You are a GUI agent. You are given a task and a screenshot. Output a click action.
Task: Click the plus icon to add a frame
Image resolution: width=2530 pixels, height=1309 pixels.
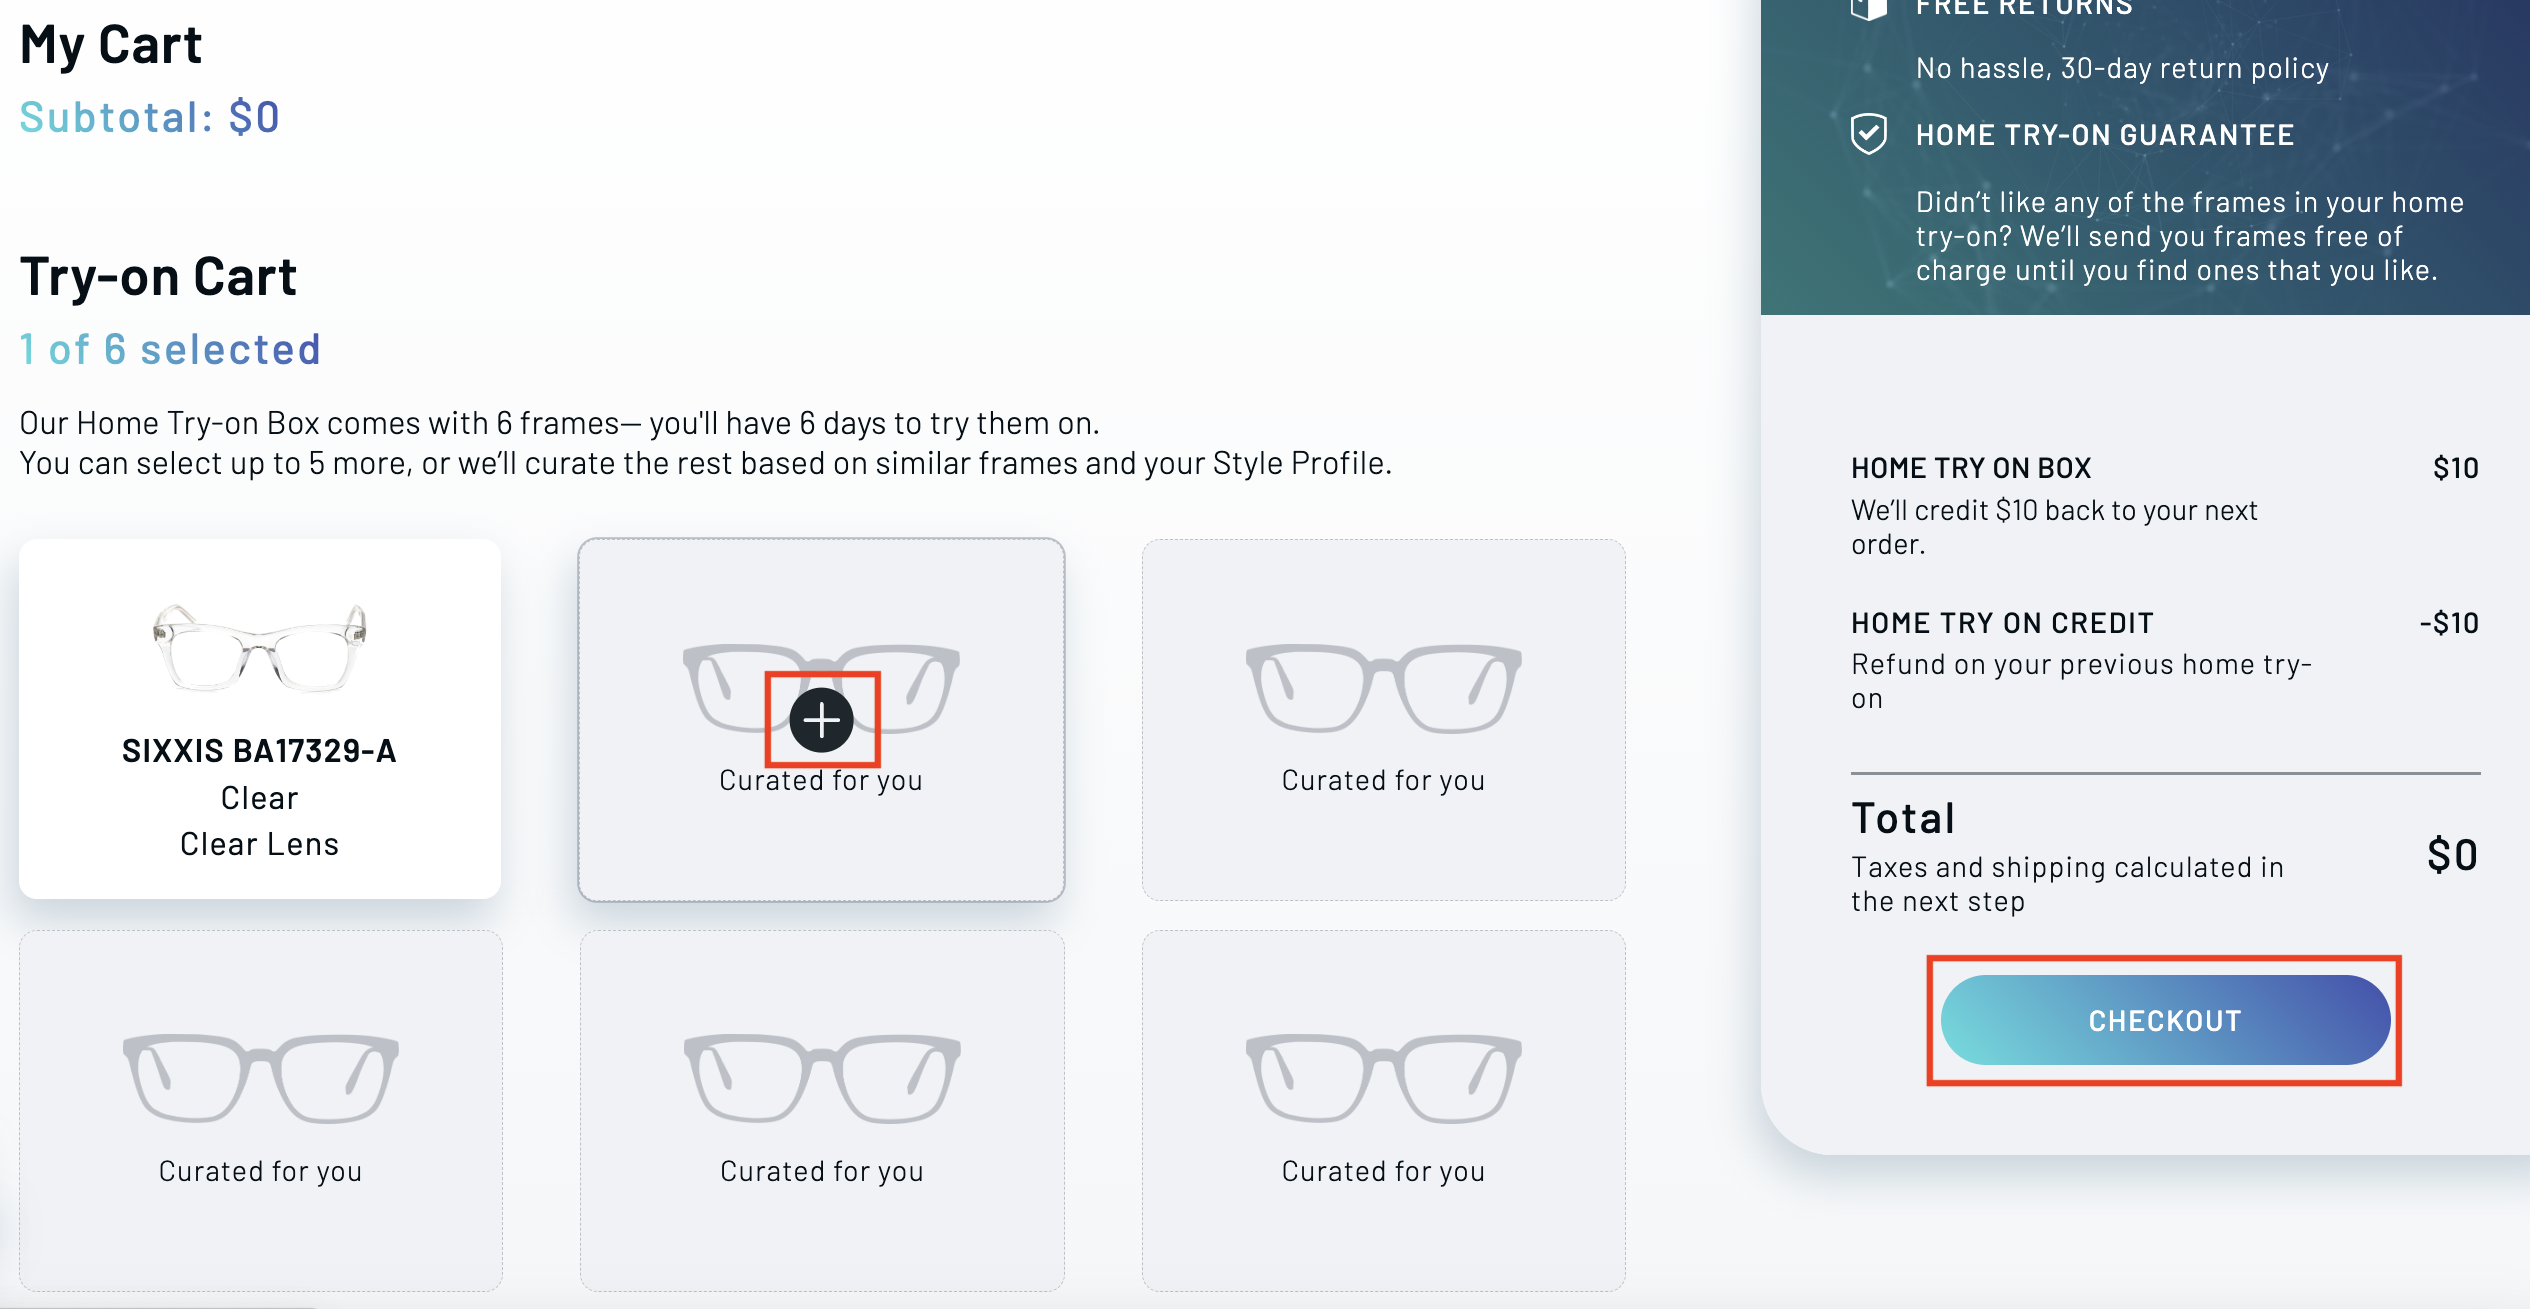[x=821, y=720]
